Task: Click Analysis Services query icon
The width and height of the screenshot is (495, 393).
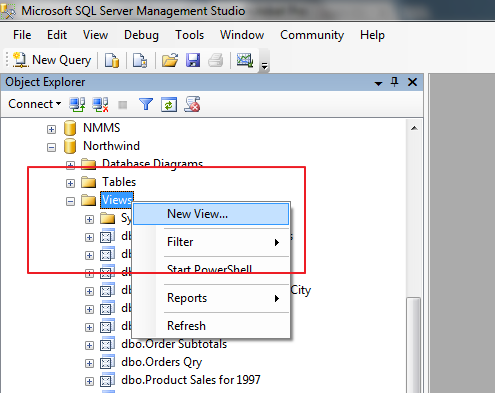Action: (140, 61)
